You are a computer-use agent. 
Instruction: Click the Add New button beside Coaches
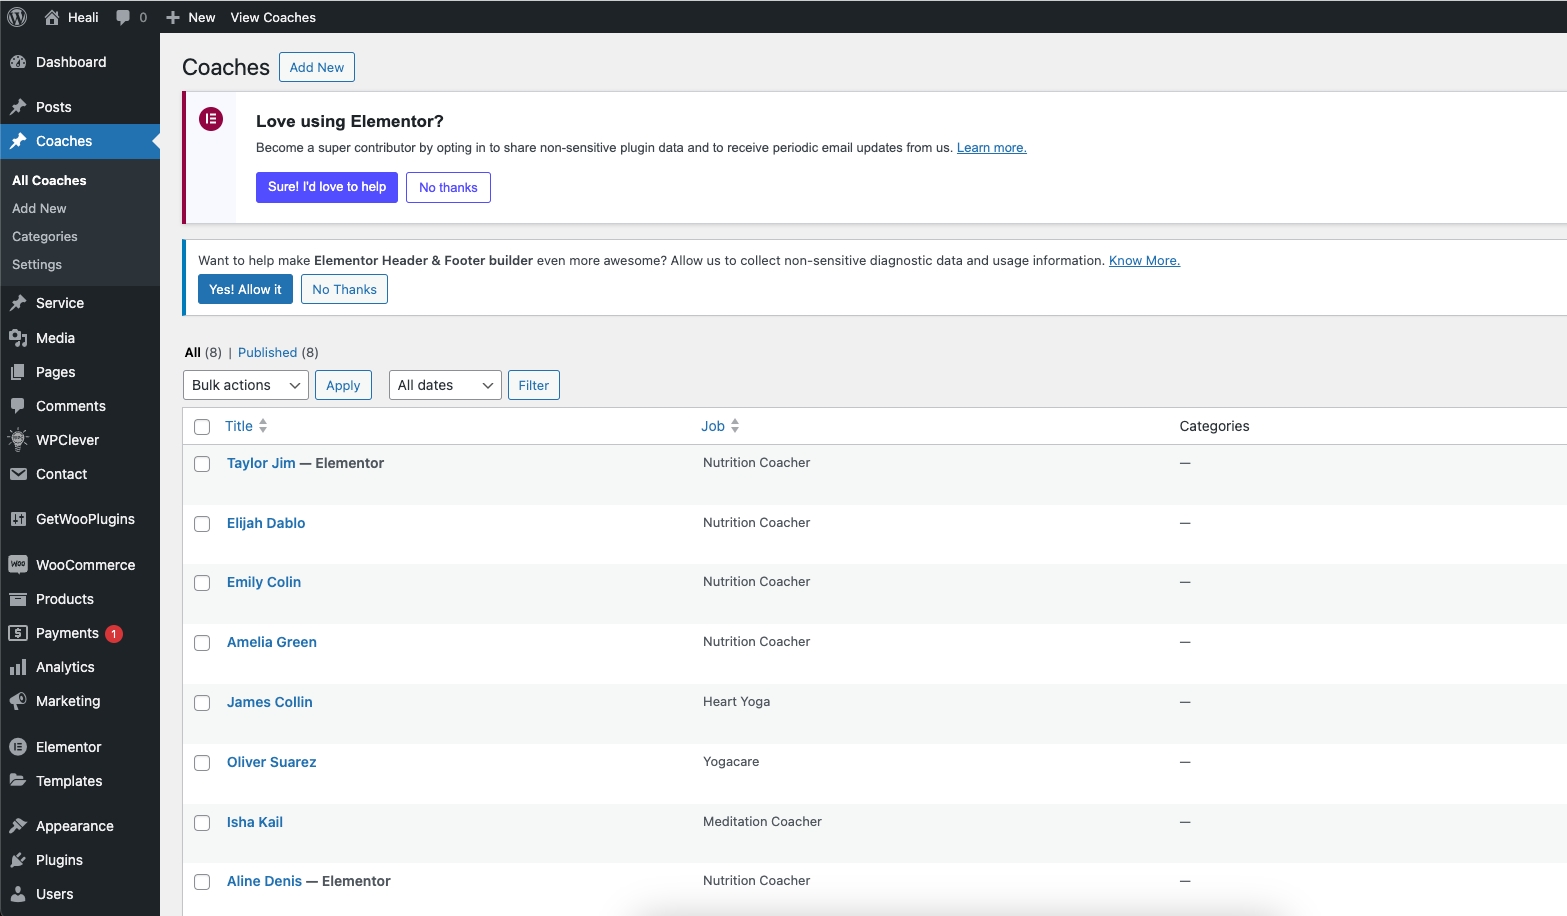click(316, 67)
